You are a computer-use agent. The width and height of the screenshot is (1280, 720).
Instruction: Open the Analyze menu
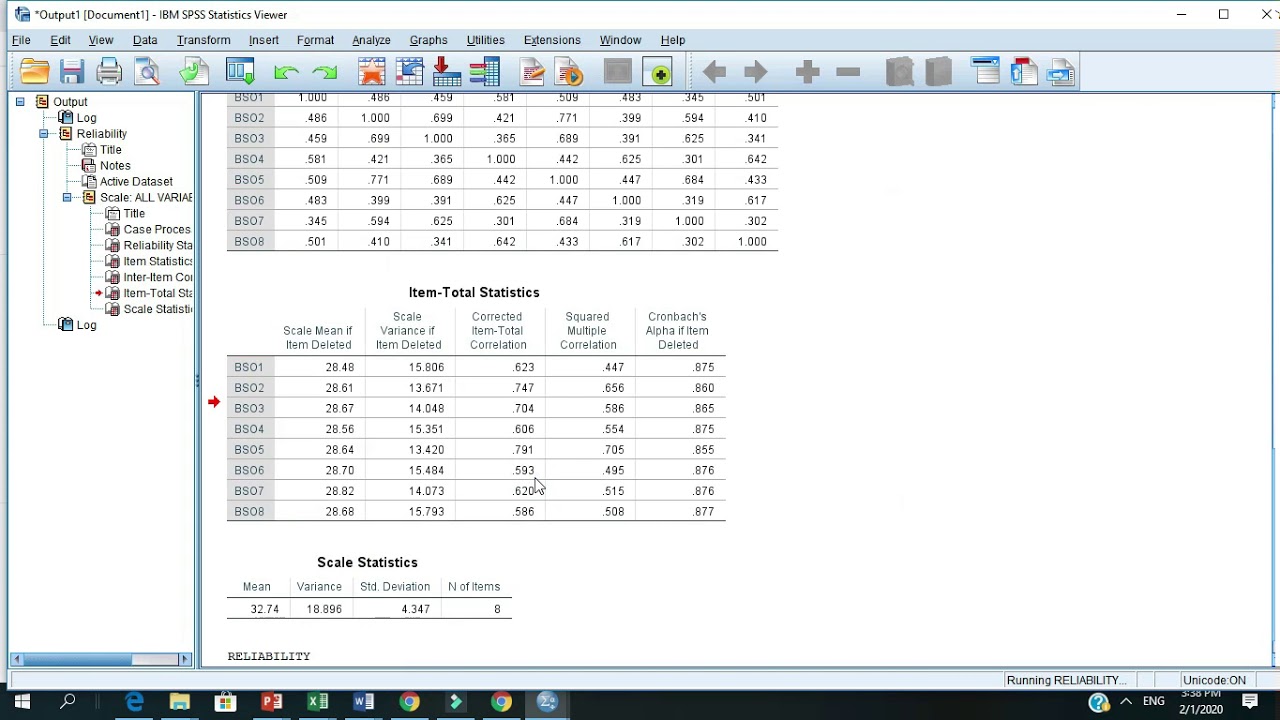(371, 40)
